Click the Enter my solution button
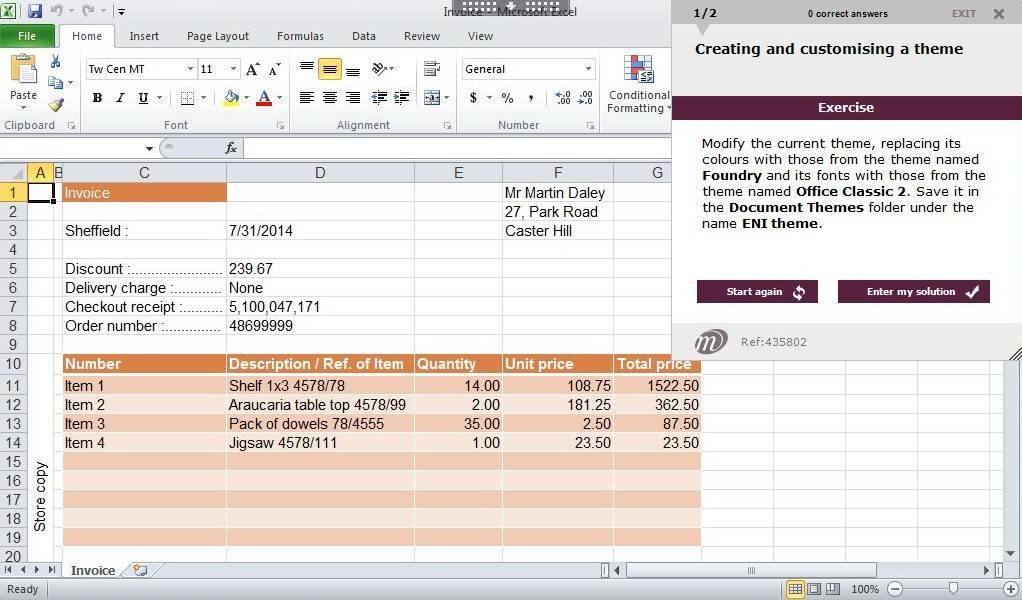This screenshot has height=600, width=1022. 913,292
